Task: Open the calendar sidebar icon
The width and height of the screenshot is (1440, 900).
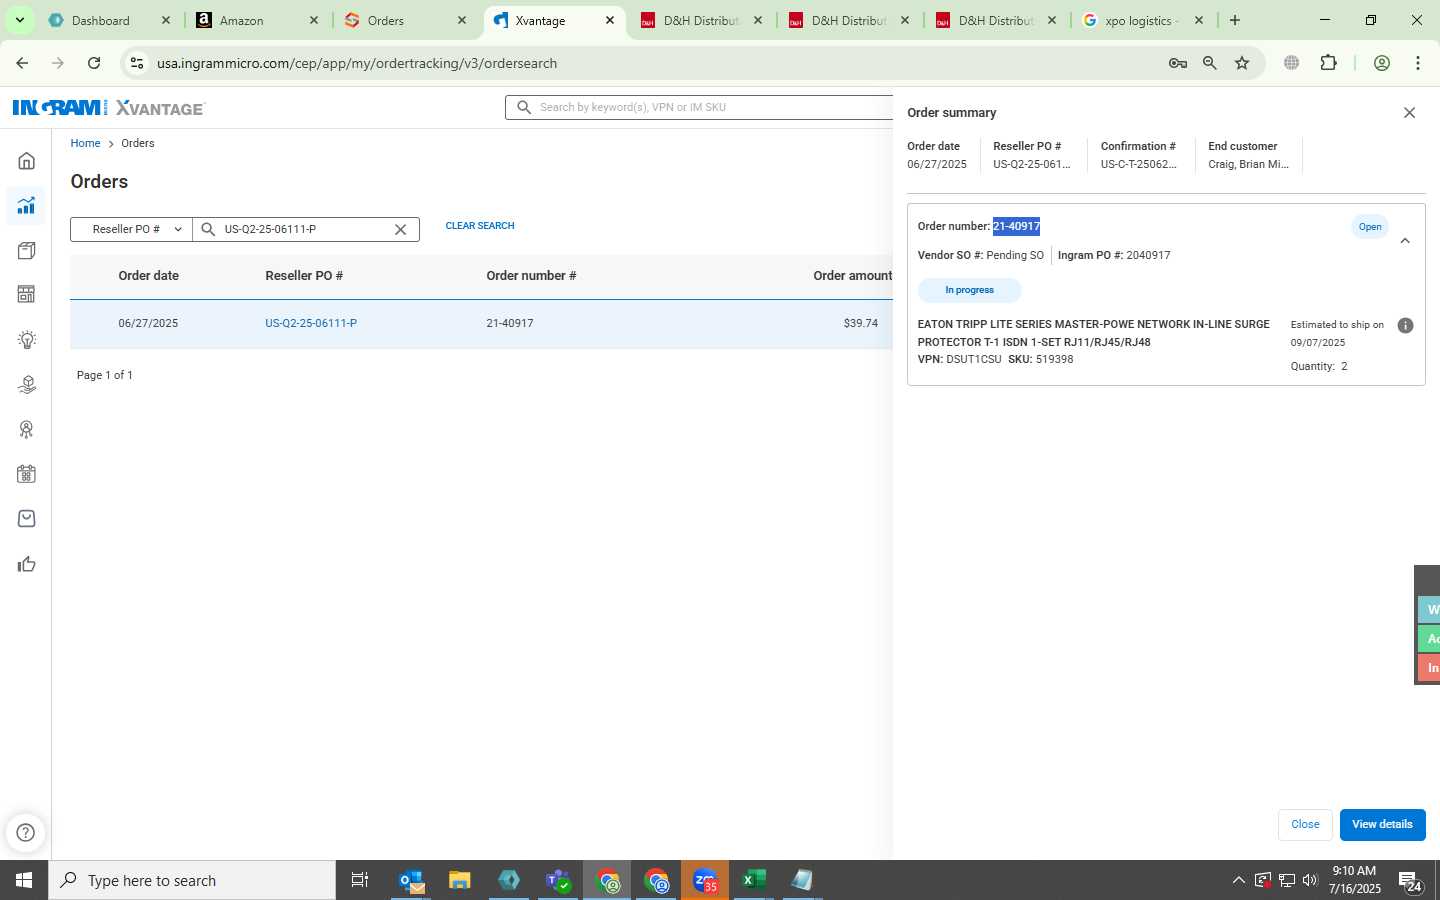Action: click(27, 474)
